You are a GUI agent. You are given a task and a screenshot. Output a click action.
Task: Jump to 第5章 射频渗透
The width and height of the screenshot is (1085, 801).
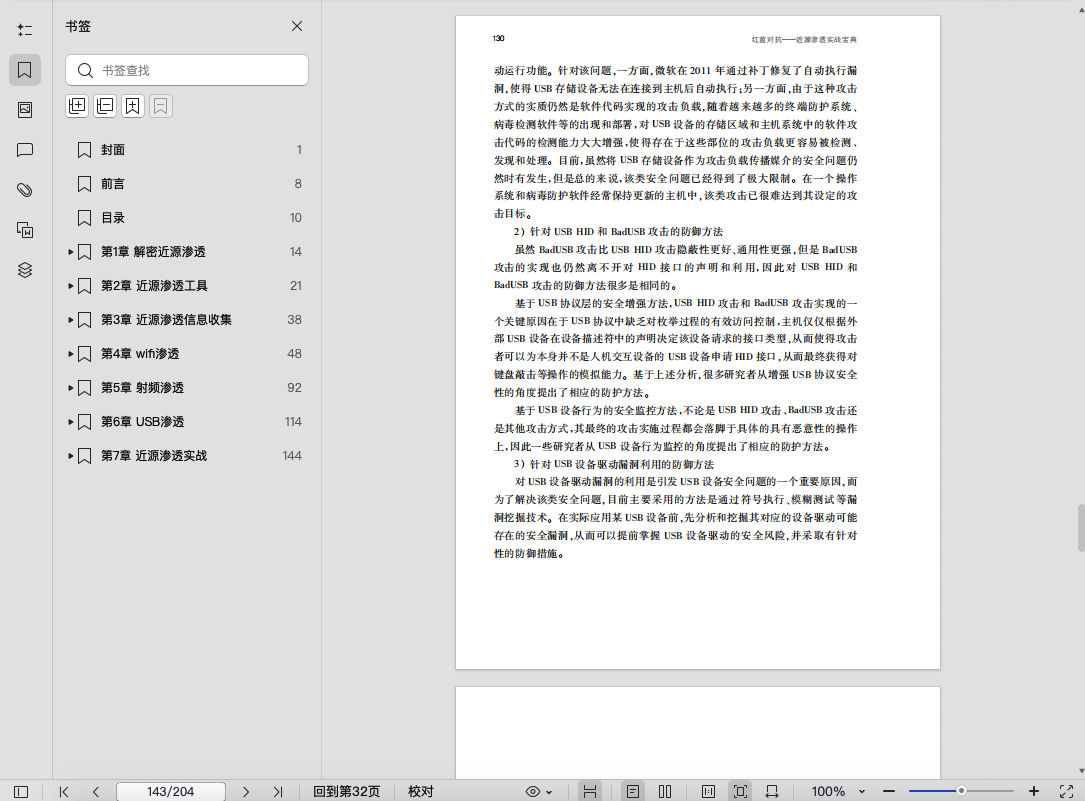pyautogui.click(x=143, y=387)
